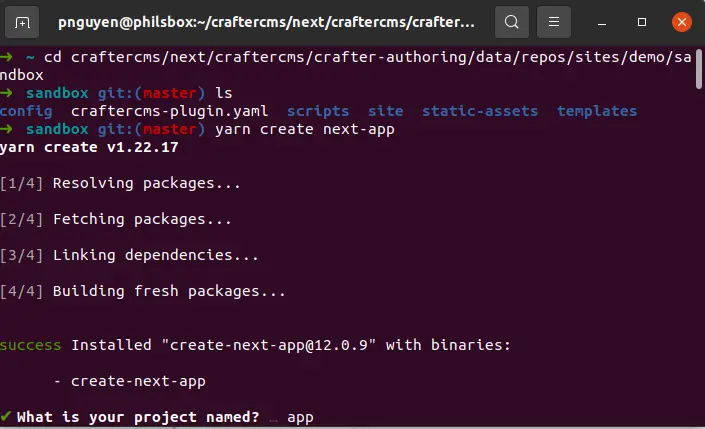
Task: Click the "Building fresh packages..." line
Action: click(x=168, y=291)
